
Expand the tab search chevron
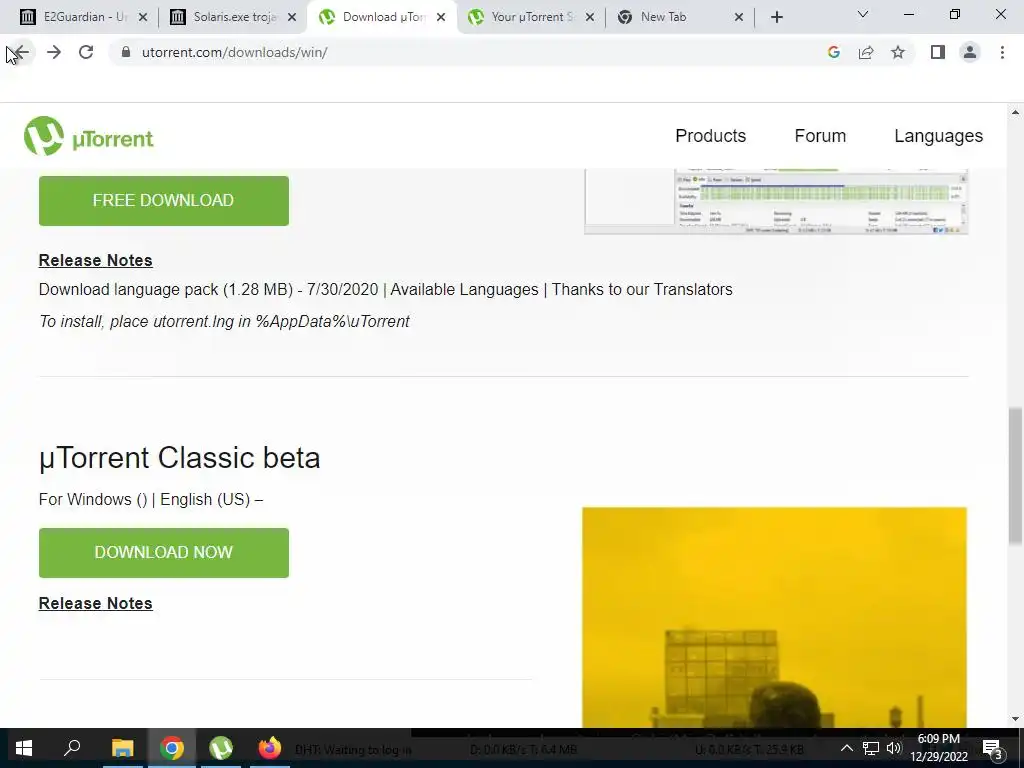pyautogui.click(x=863, y=14)
